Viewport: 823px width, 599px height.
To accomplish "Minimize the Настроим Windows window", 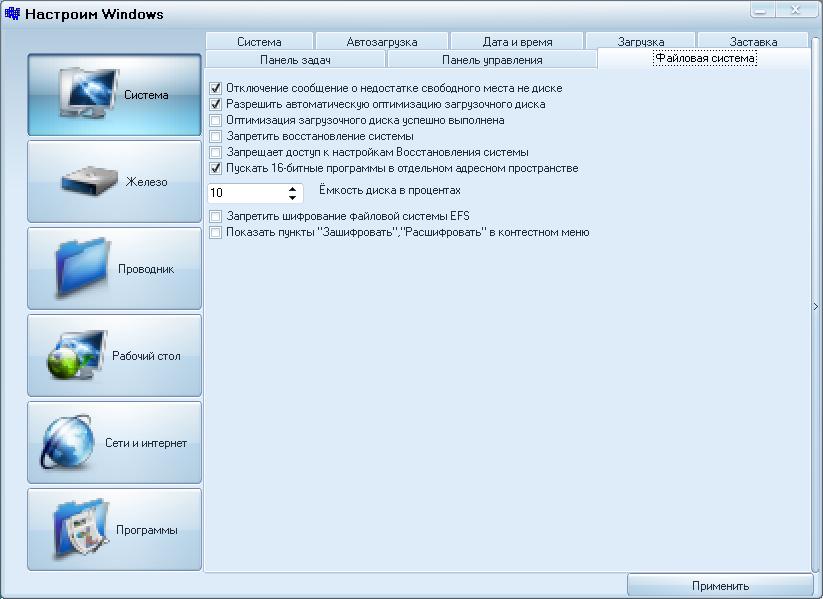I will 764,10.
